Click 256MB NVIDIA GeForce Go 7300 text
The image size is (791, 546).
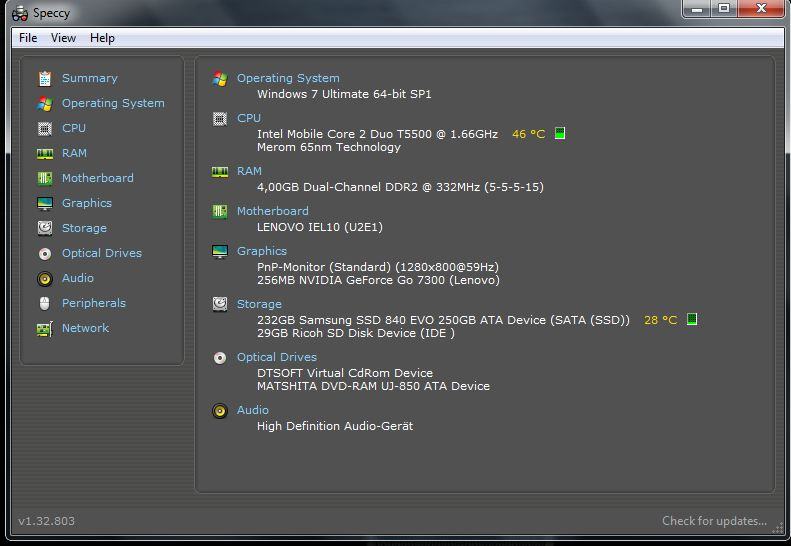(378, 280)
